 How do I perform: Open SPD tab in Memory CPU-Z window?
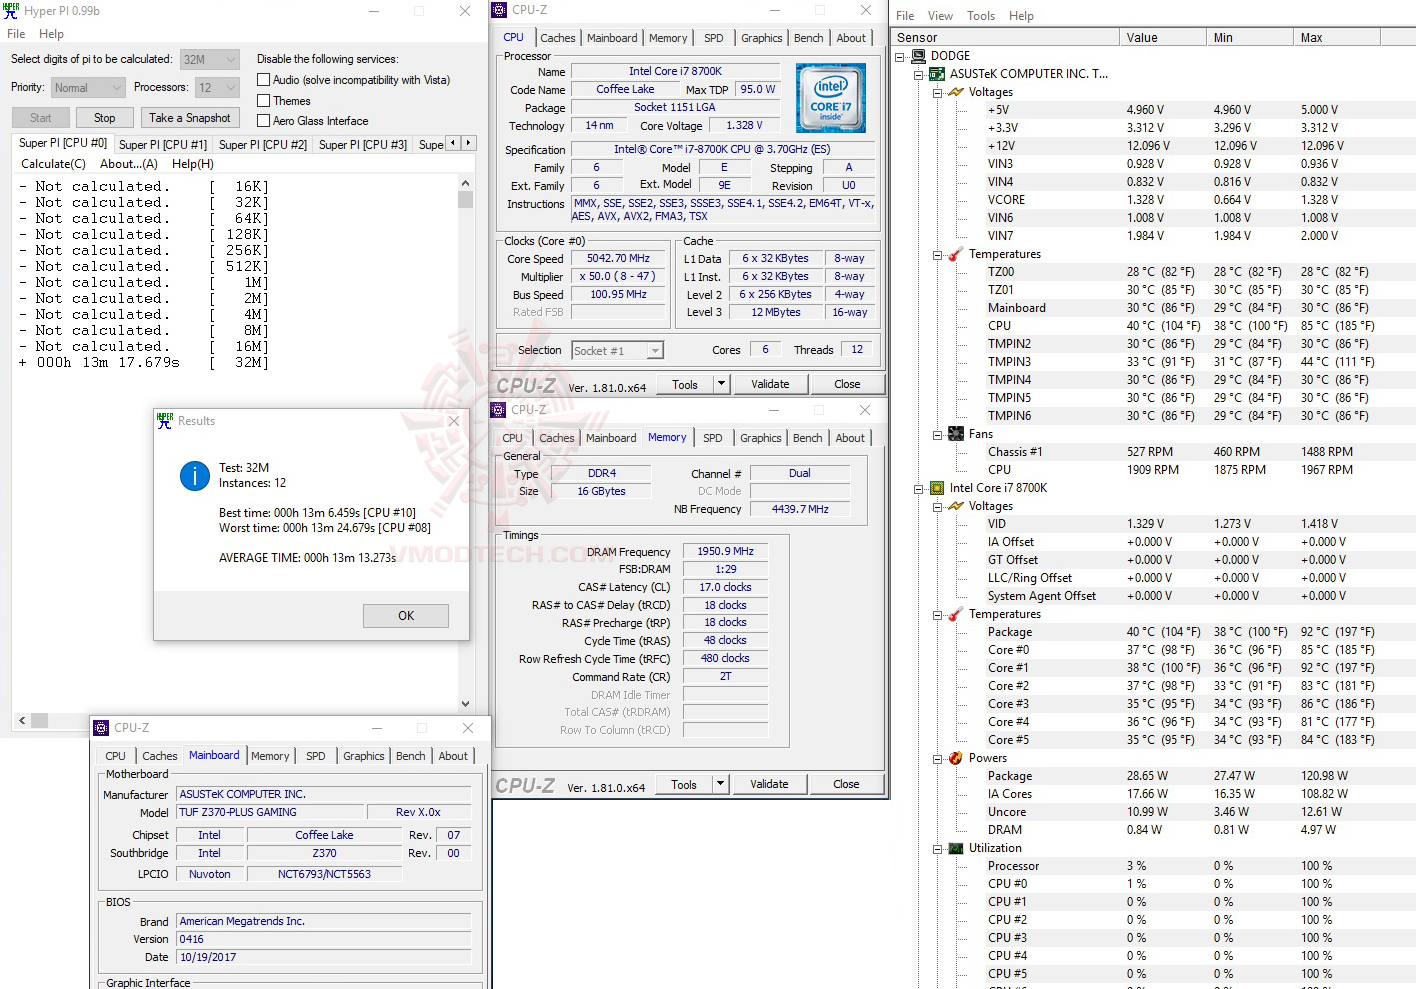click(x=712, y=438)
